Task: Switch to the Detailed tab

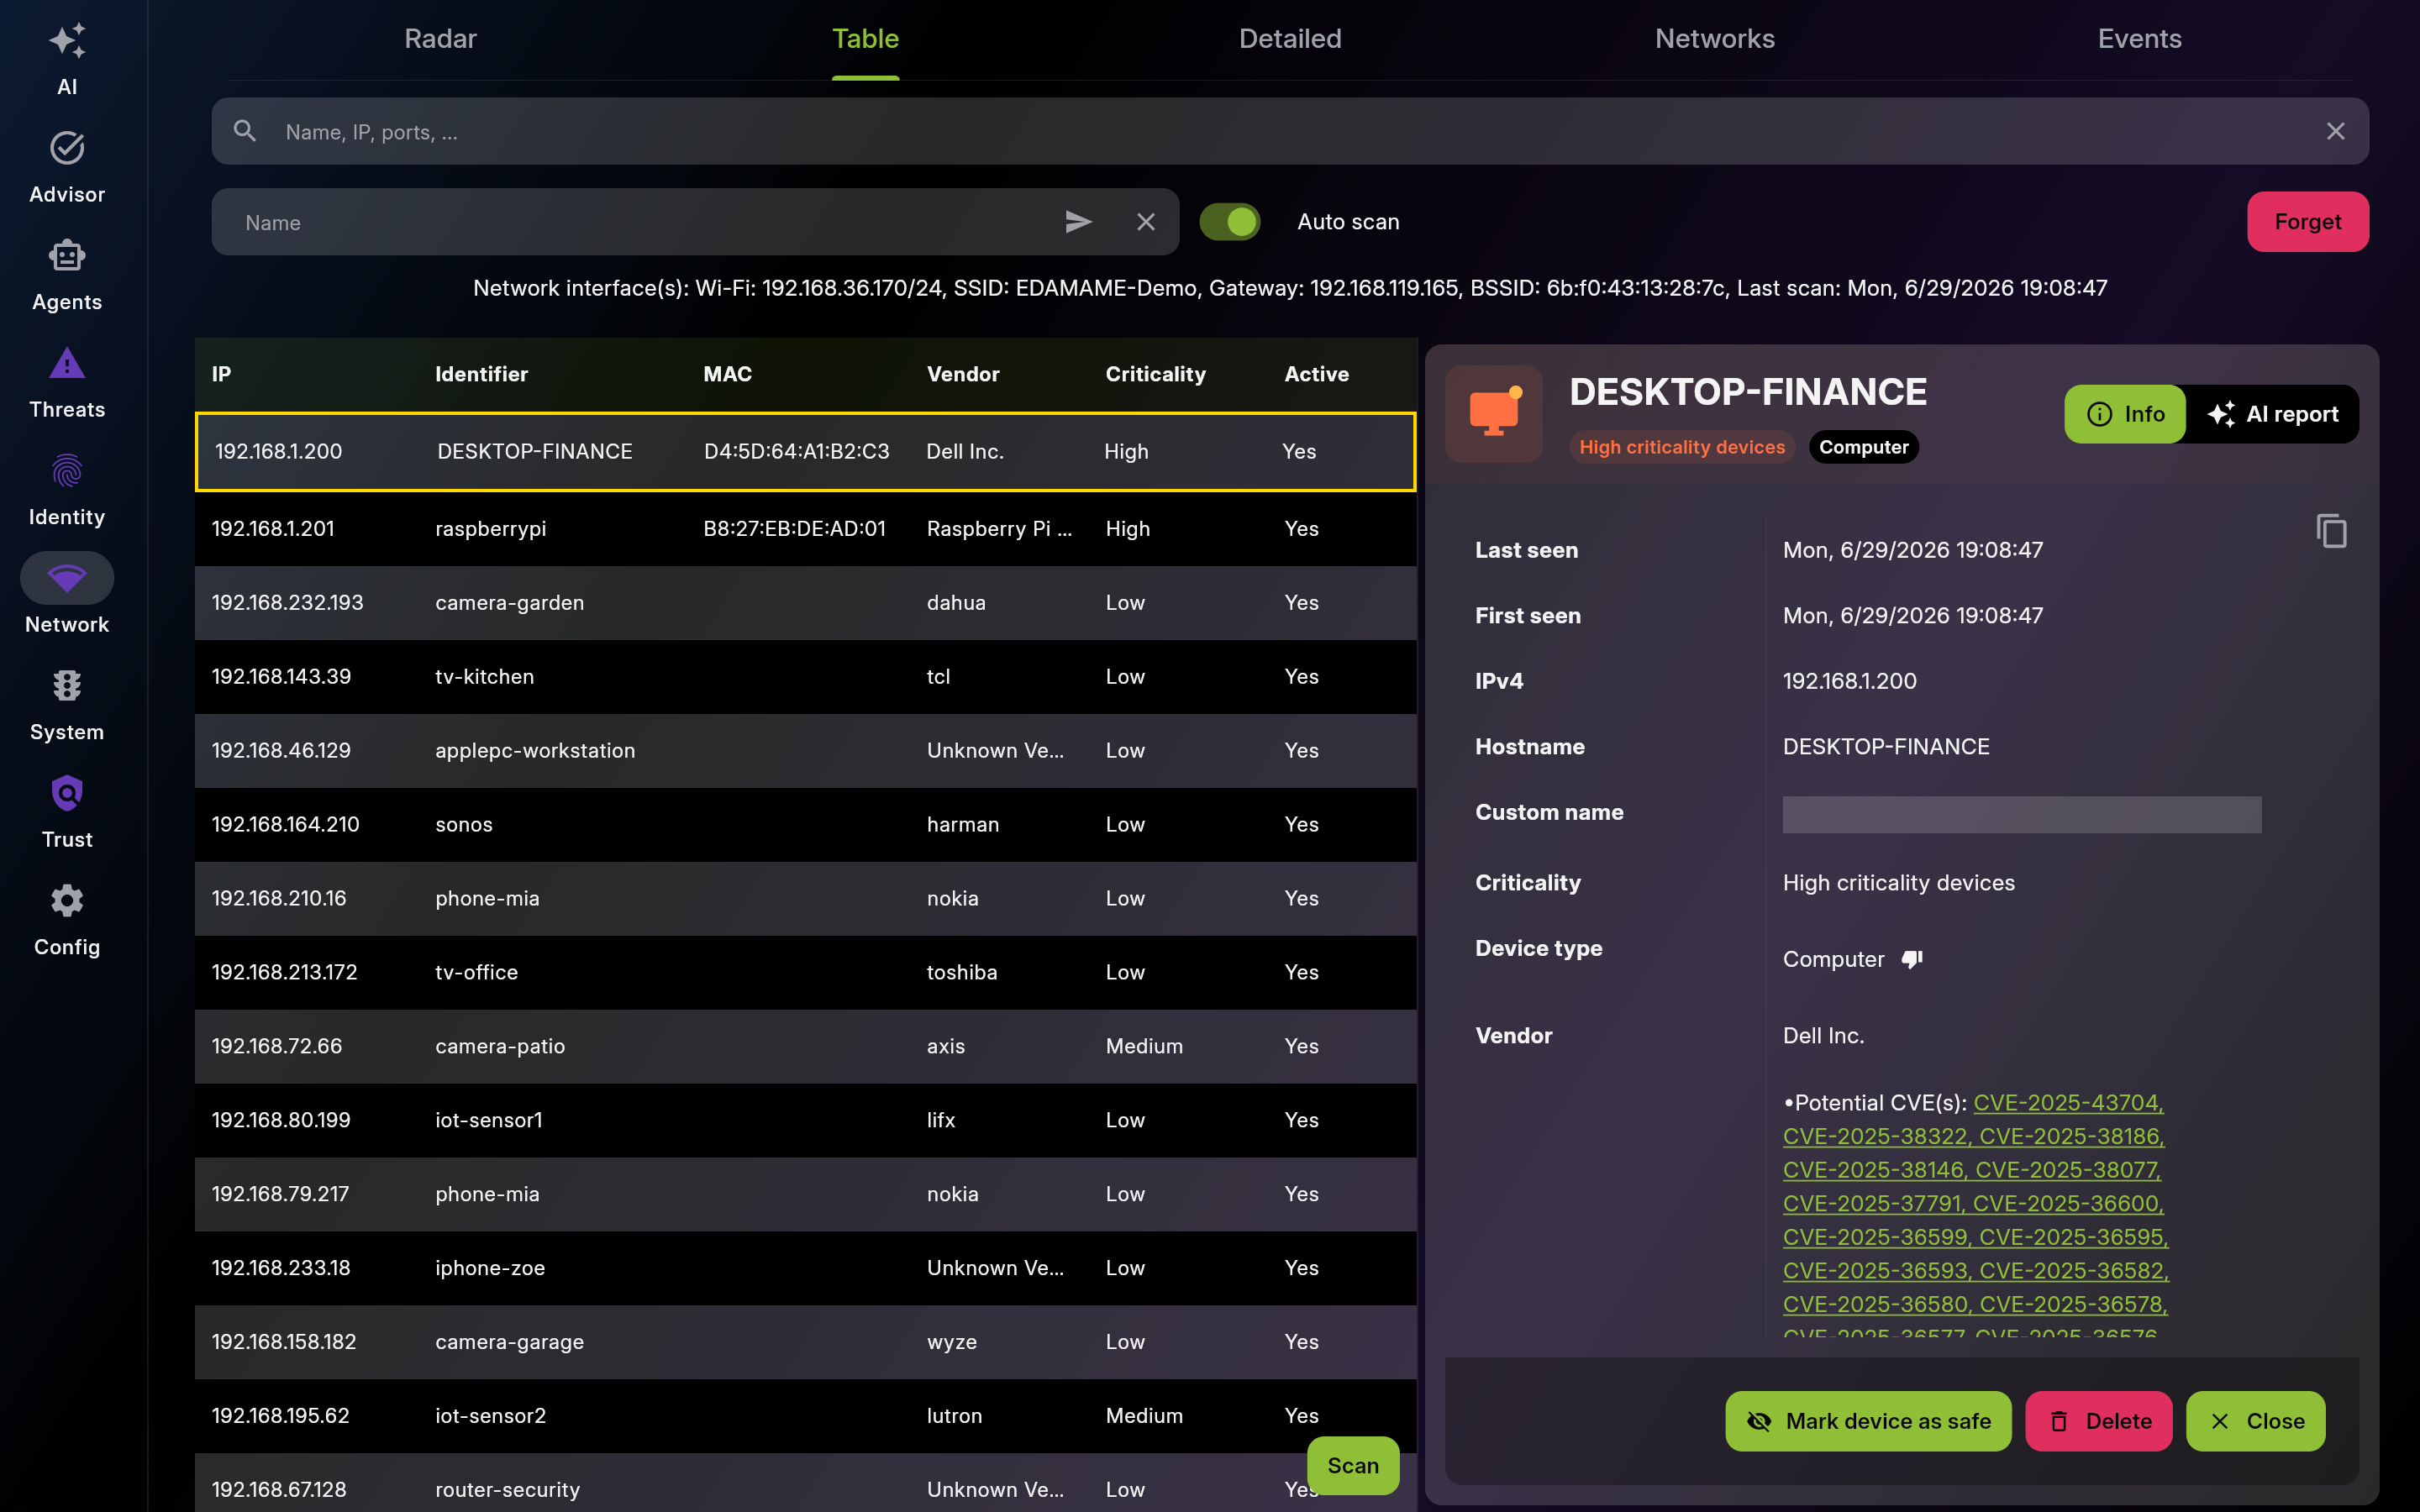Action: click(1290, 39)
